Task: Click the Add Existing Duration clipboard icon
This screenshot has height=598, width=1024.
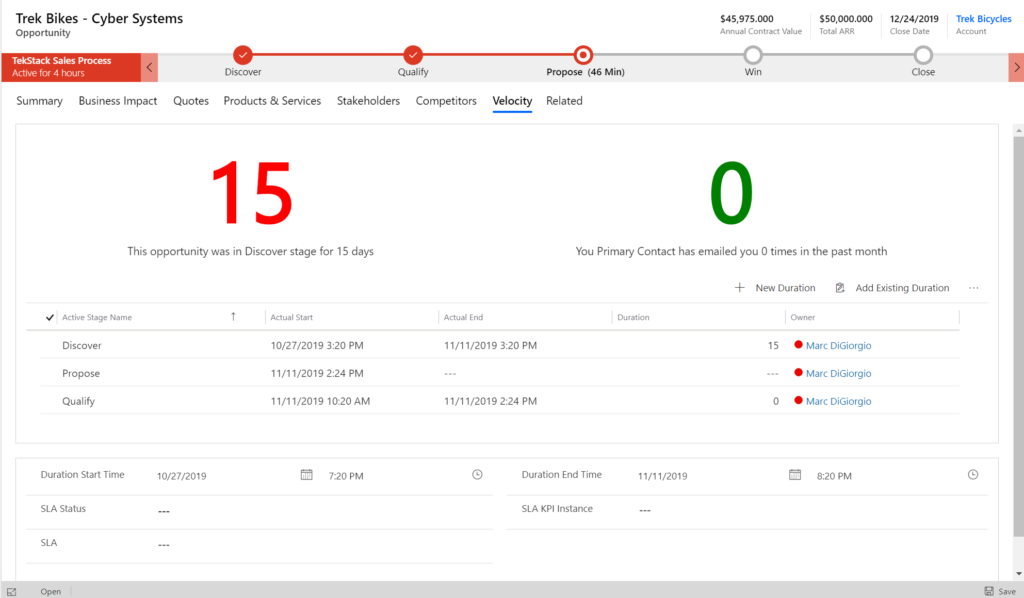Action: (x=840, y=287)
